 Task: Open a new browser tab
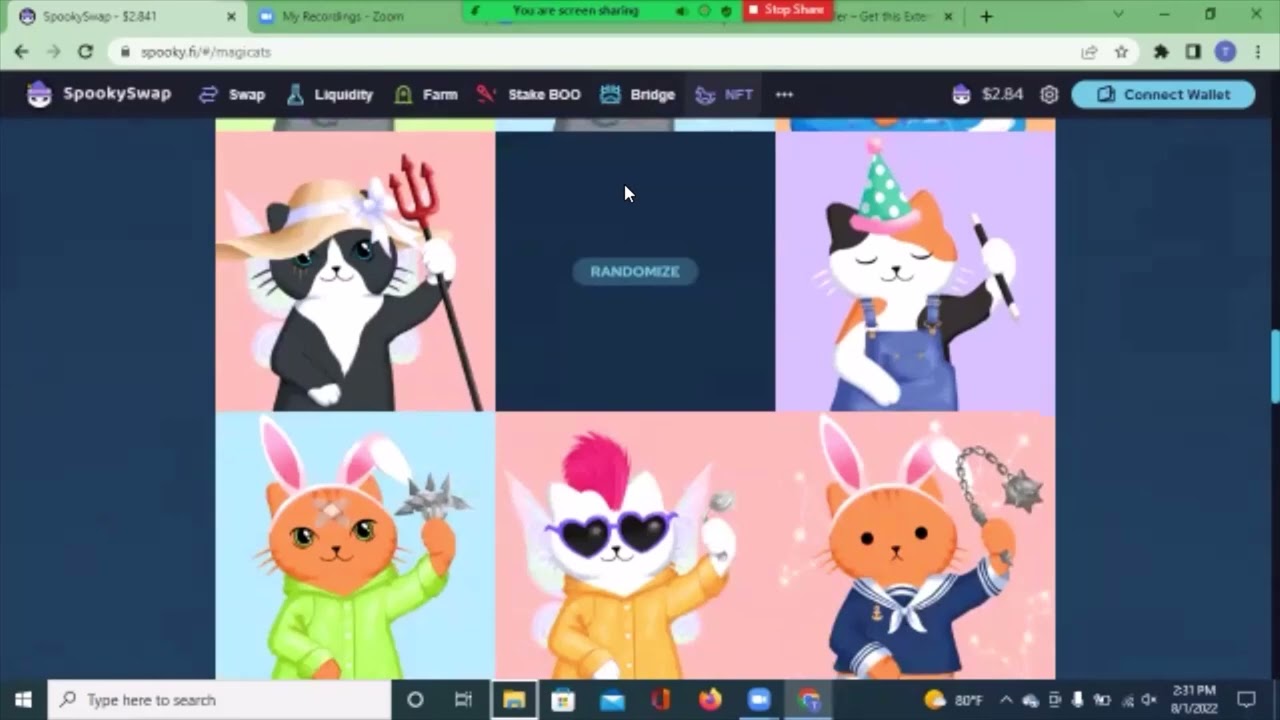coord(986,16)
